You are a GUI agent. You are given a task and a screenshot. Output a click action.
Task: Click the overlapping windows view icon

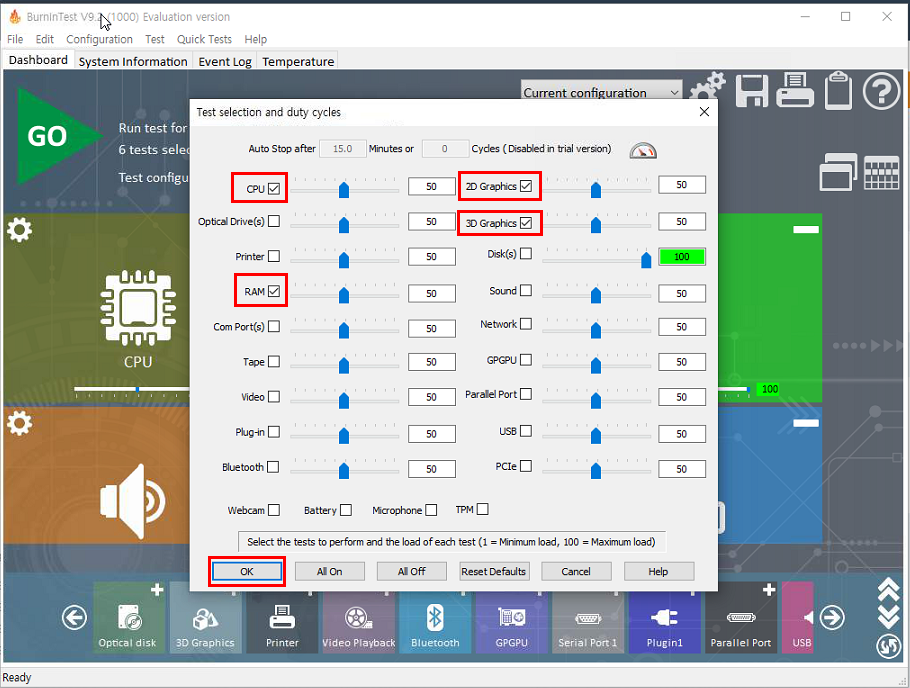[x=838, y=172]
